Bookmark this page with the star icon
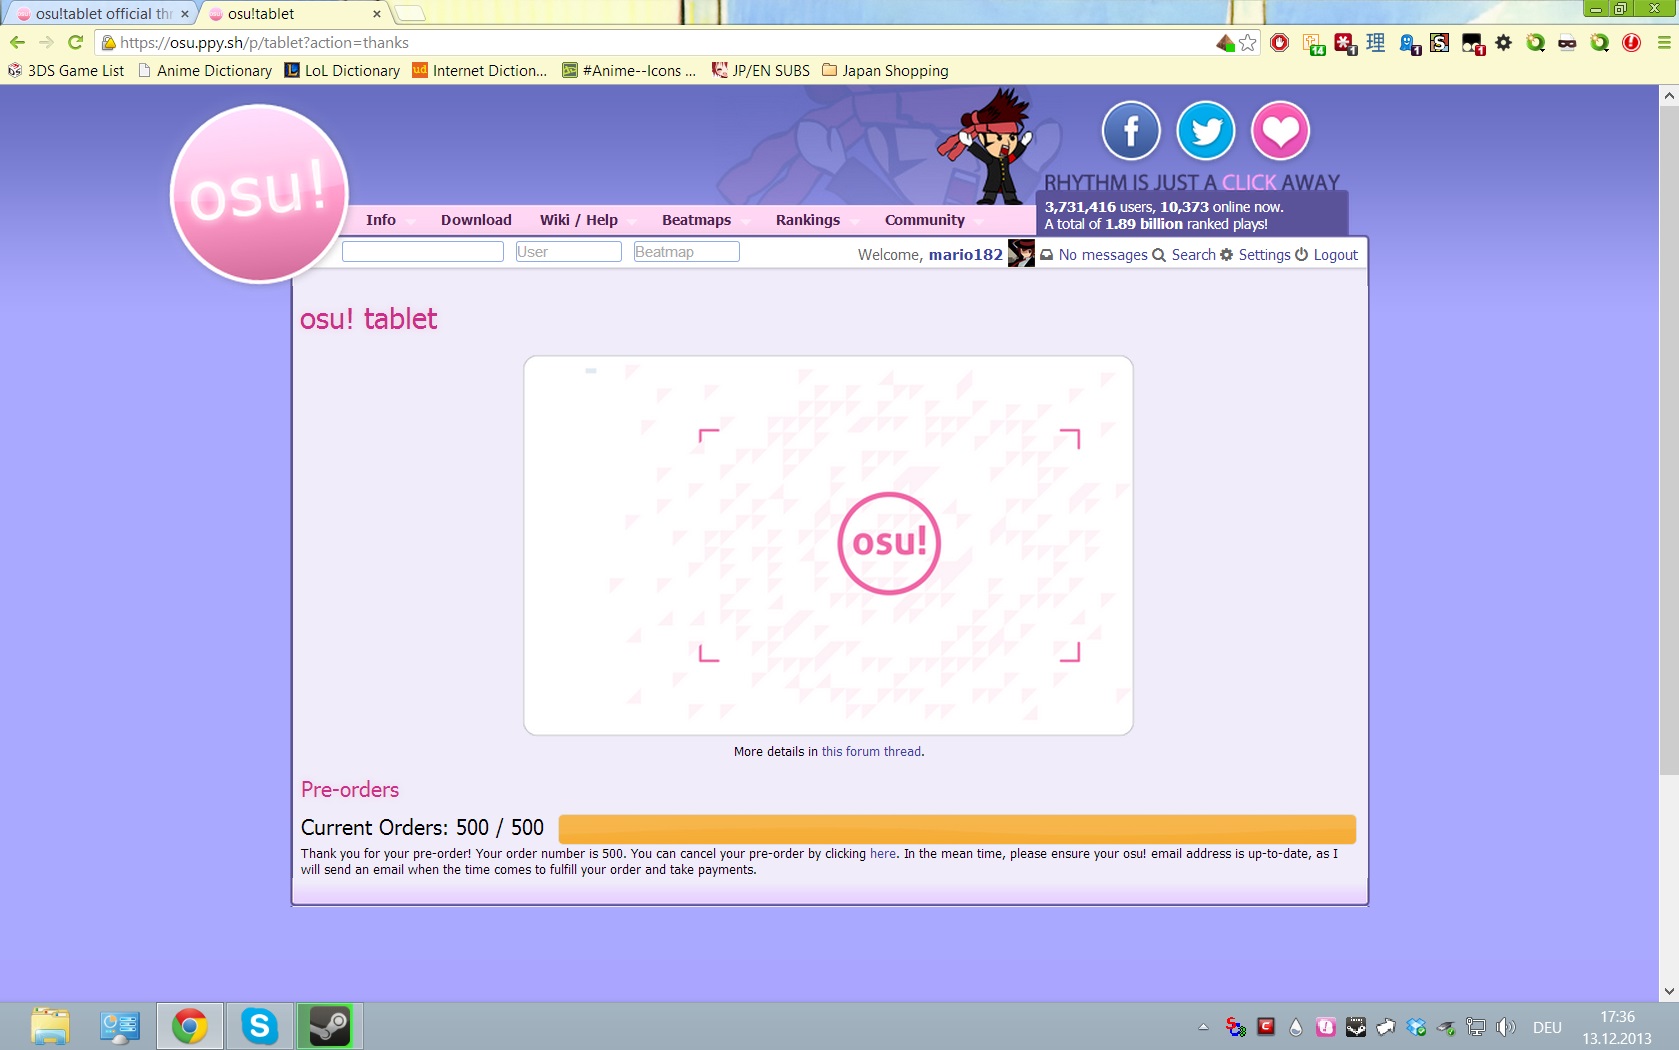This screenshot has height=1050, width=1679. [1247, 42]
